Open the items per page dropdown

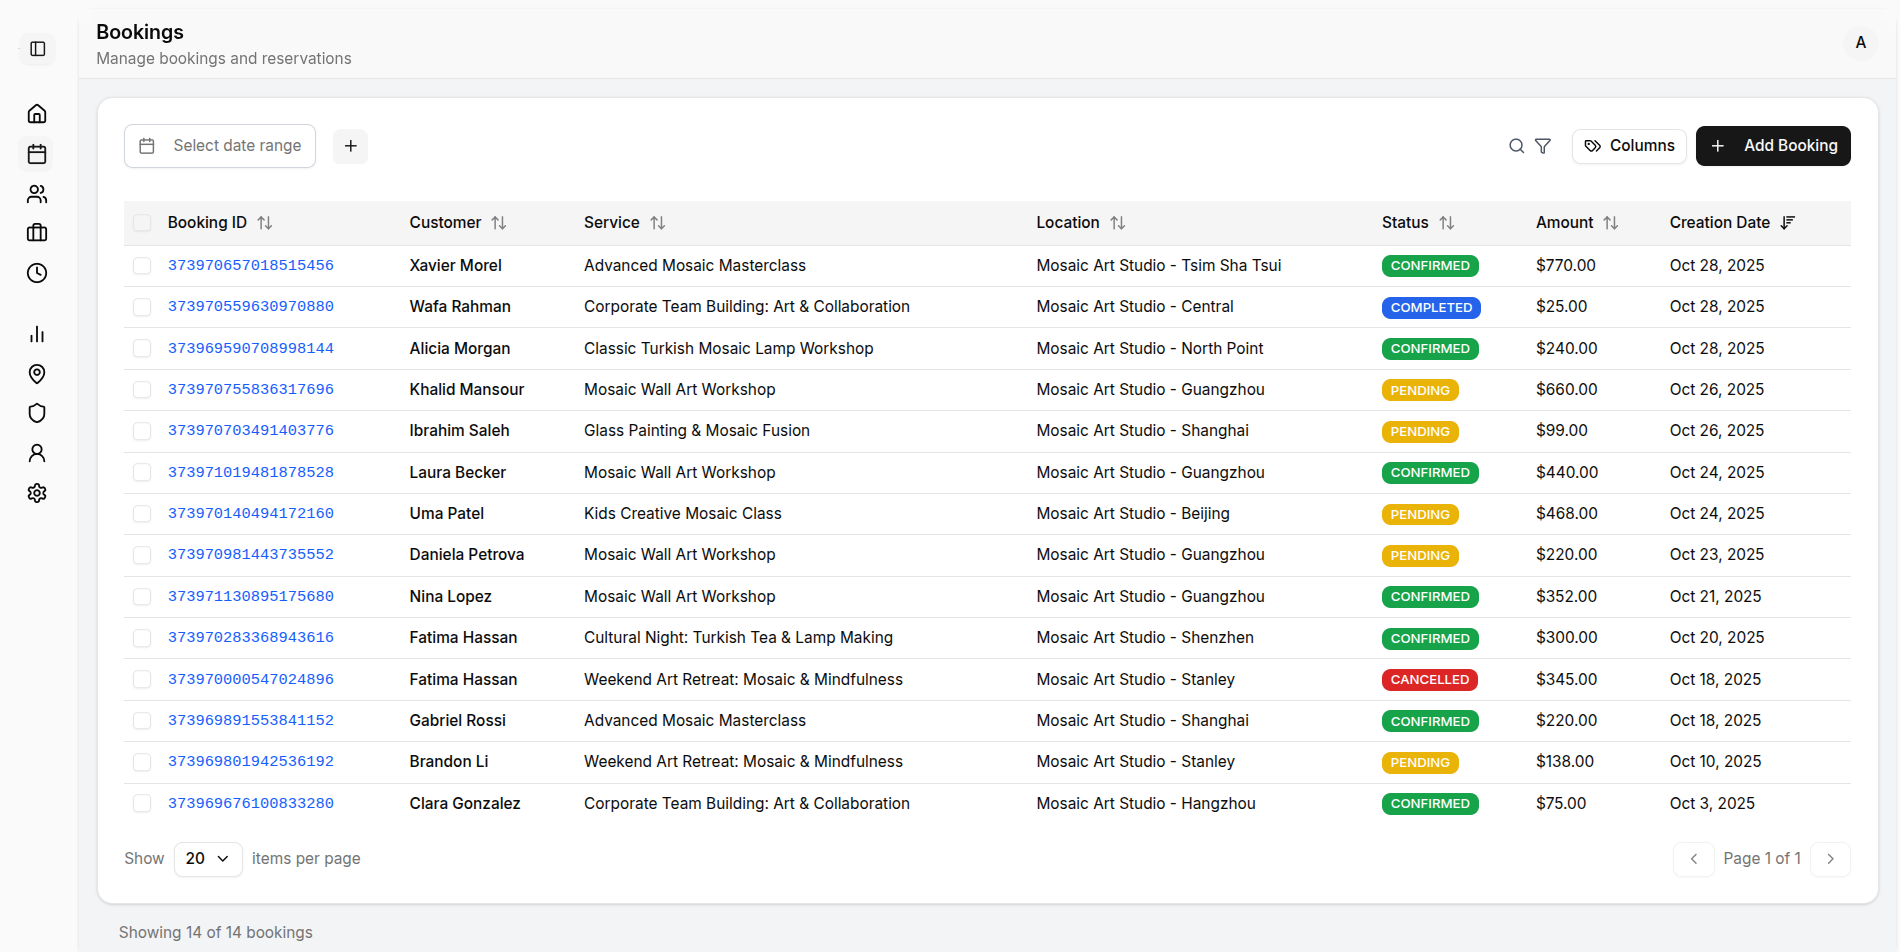click(x=207, y=858)
